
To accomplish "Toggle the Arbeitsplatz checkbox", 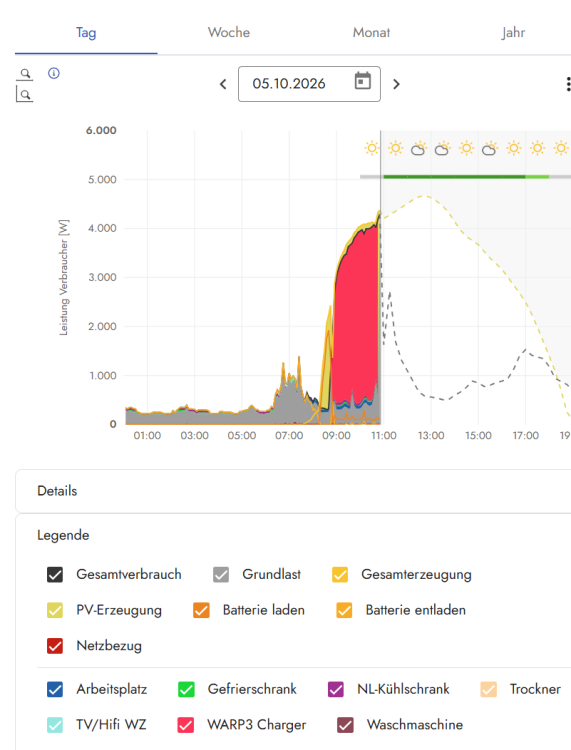I will pyautogui.click(x=55, y=689).
